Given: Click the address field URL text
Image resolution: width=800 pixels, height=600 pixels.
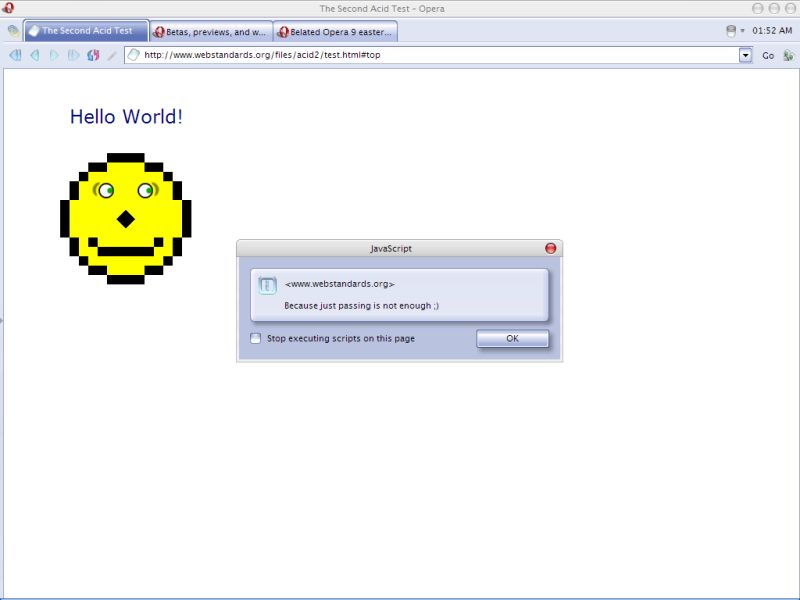Looking at the screenshot, I should [262, 55].
